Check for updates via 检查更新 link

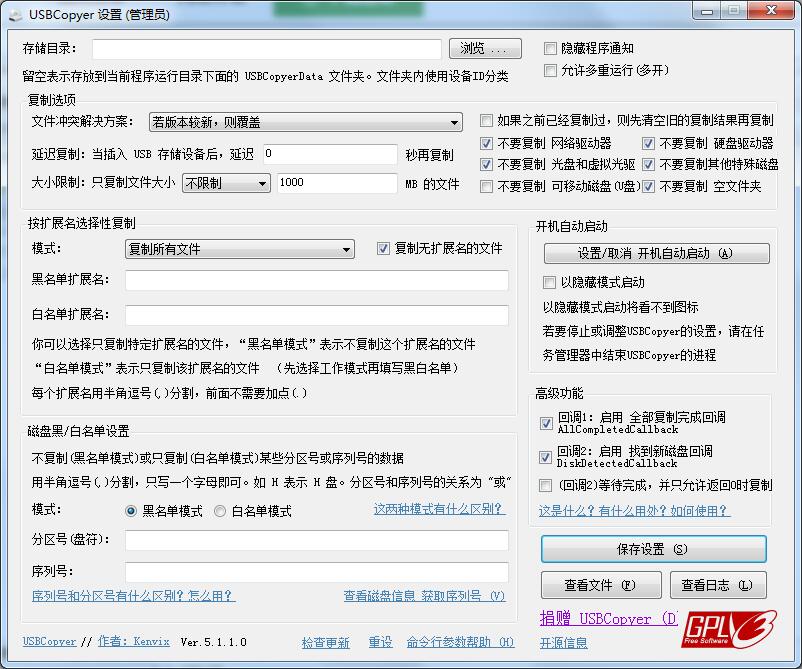click(x=324, y=644)
